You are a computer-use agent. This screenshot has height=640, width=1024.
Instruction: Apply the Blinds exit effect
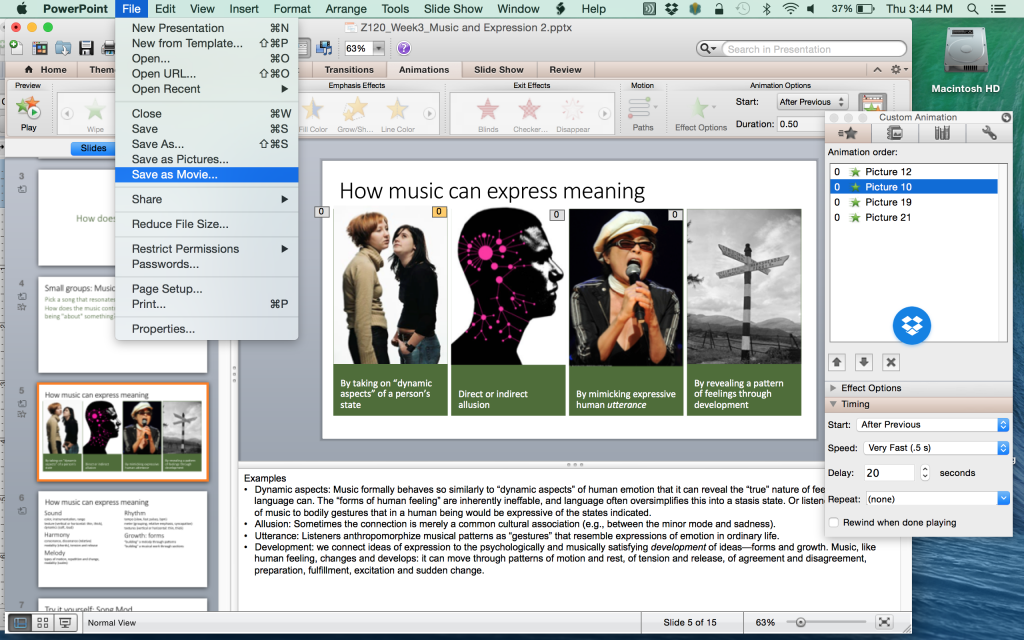pyautogui.click(x=488, y=114)
